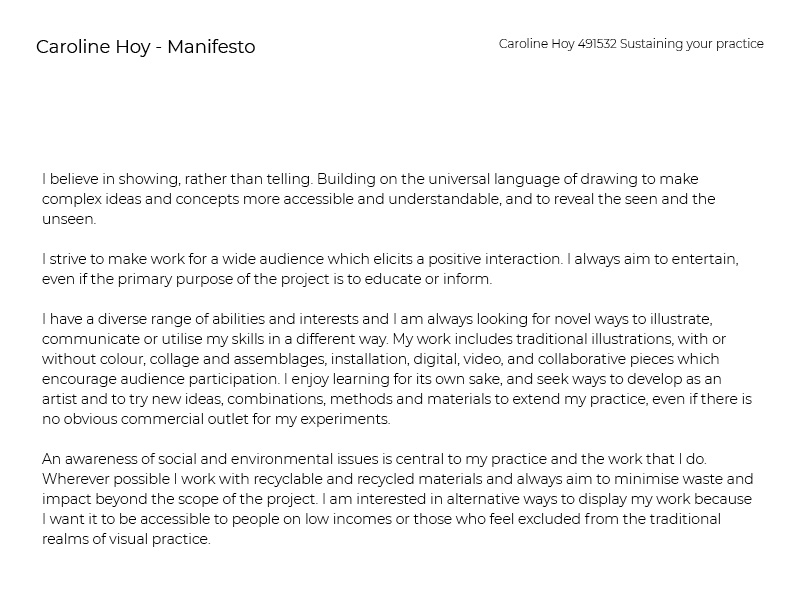Click the closing text "realms of visual practice"
This screenshot has height=600, width=800.
126,539
